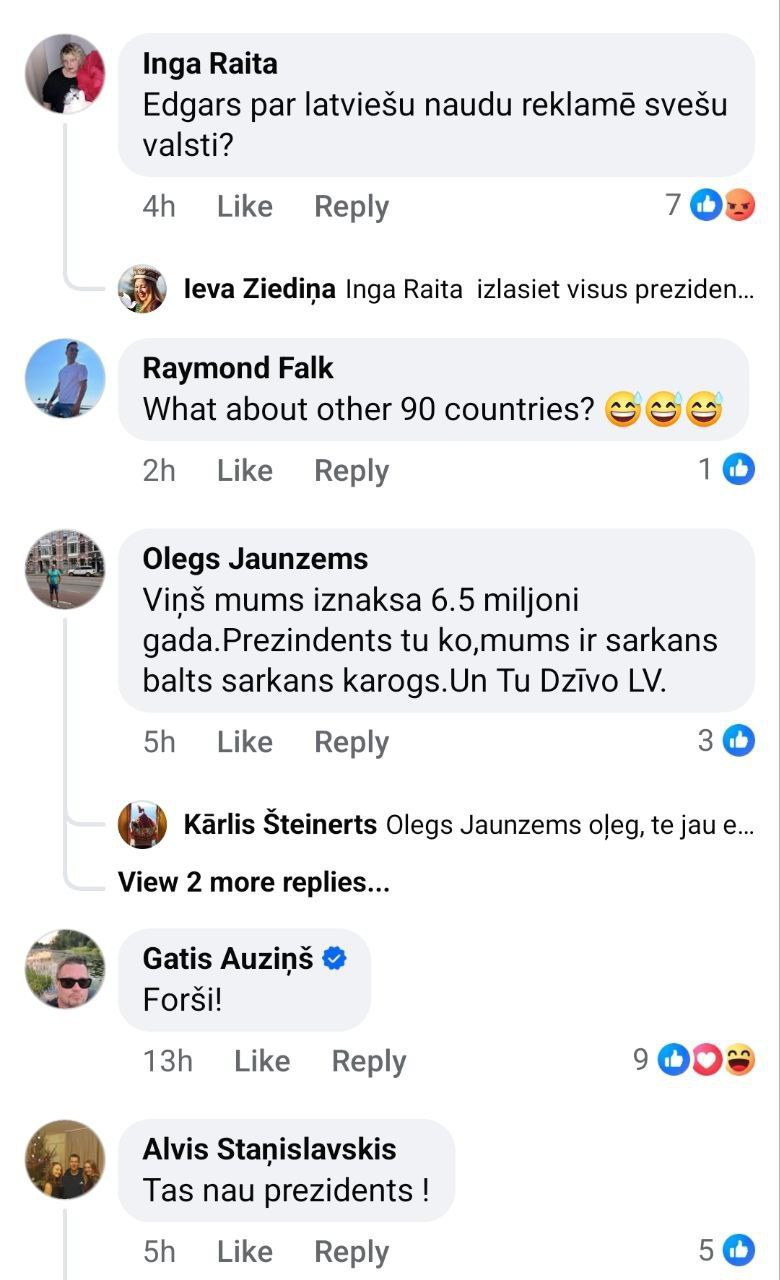Reply to Olegs Jaunzems' comment
The width and height of the screenshot is (780, 1280).
click(351, 742)
